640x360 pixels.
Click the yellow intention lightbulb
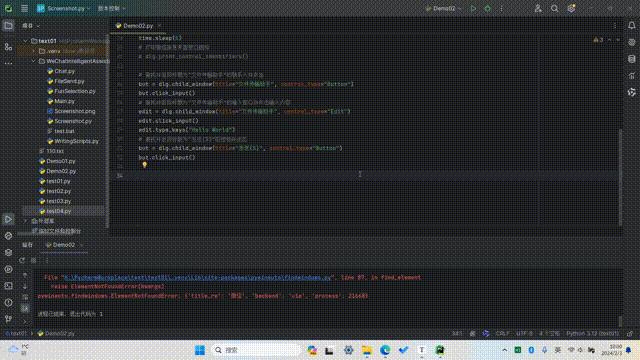click(x=144, y=164)
